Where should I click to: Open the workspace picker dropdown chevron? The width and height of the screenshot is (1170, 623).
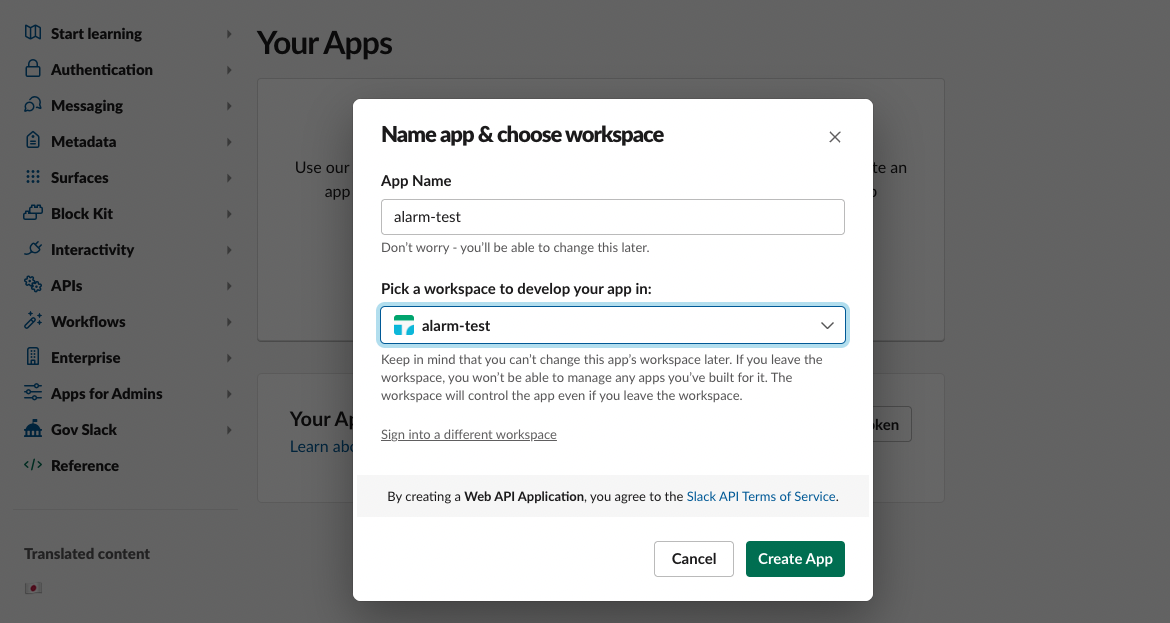click(x=827, y=325)
